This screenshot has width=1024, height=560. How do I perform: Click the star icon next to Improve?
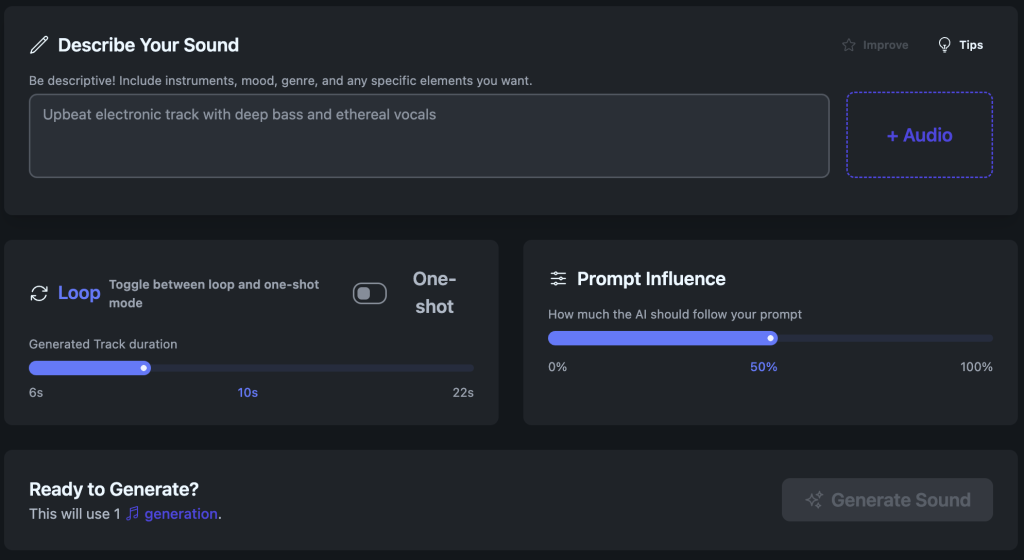pyautogui.click(x=849, y=45)
